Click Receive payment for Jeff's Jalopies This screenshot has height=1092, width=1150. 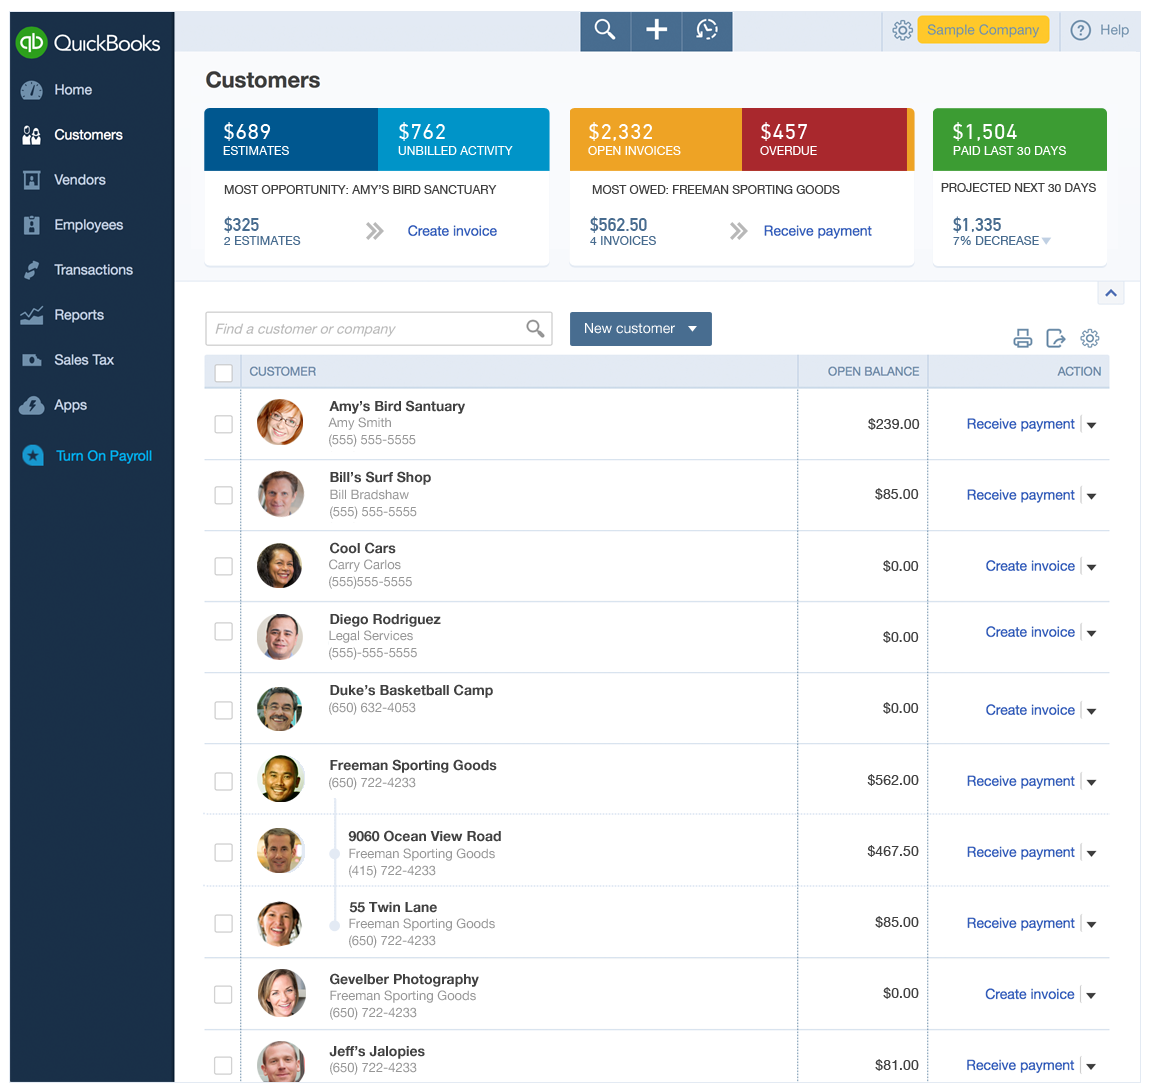(x=1020, y=1066)
